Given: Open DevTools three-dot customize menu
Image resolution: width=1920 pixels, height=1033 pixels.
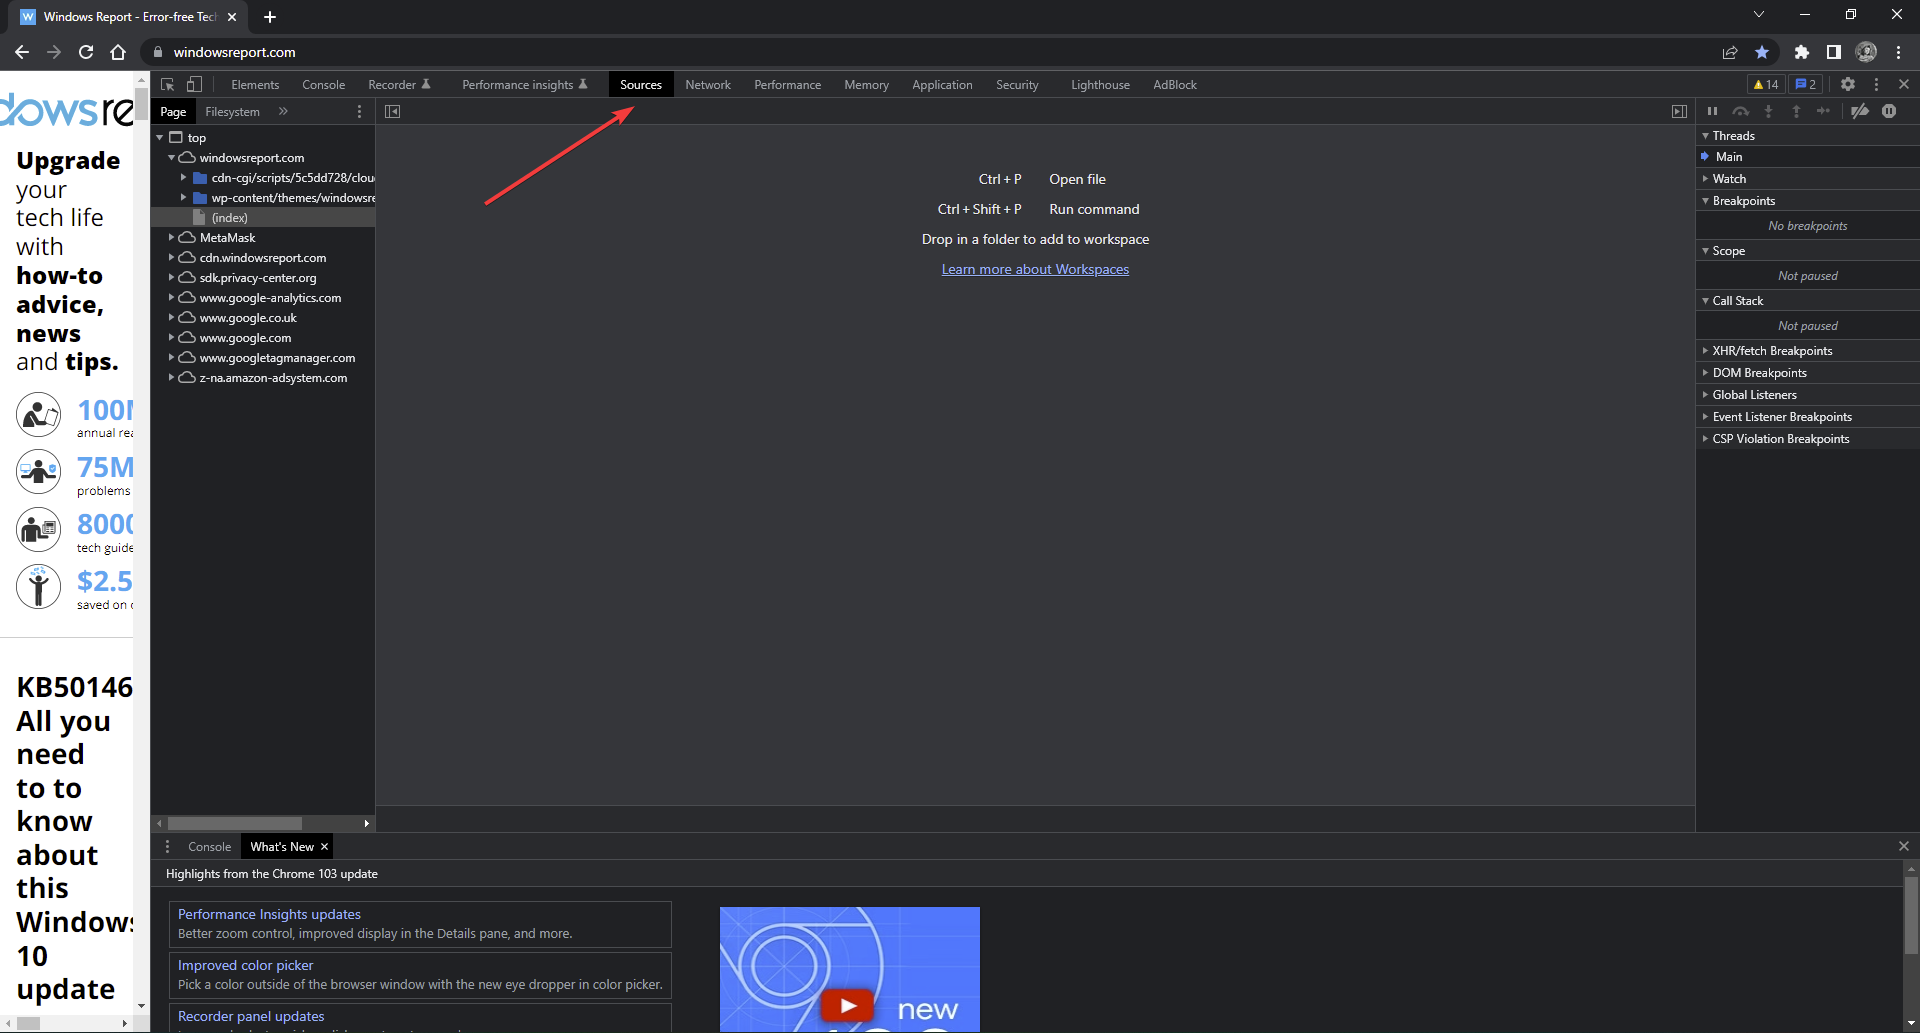Looking at the screenshot, I should (x=1876, y=85).
